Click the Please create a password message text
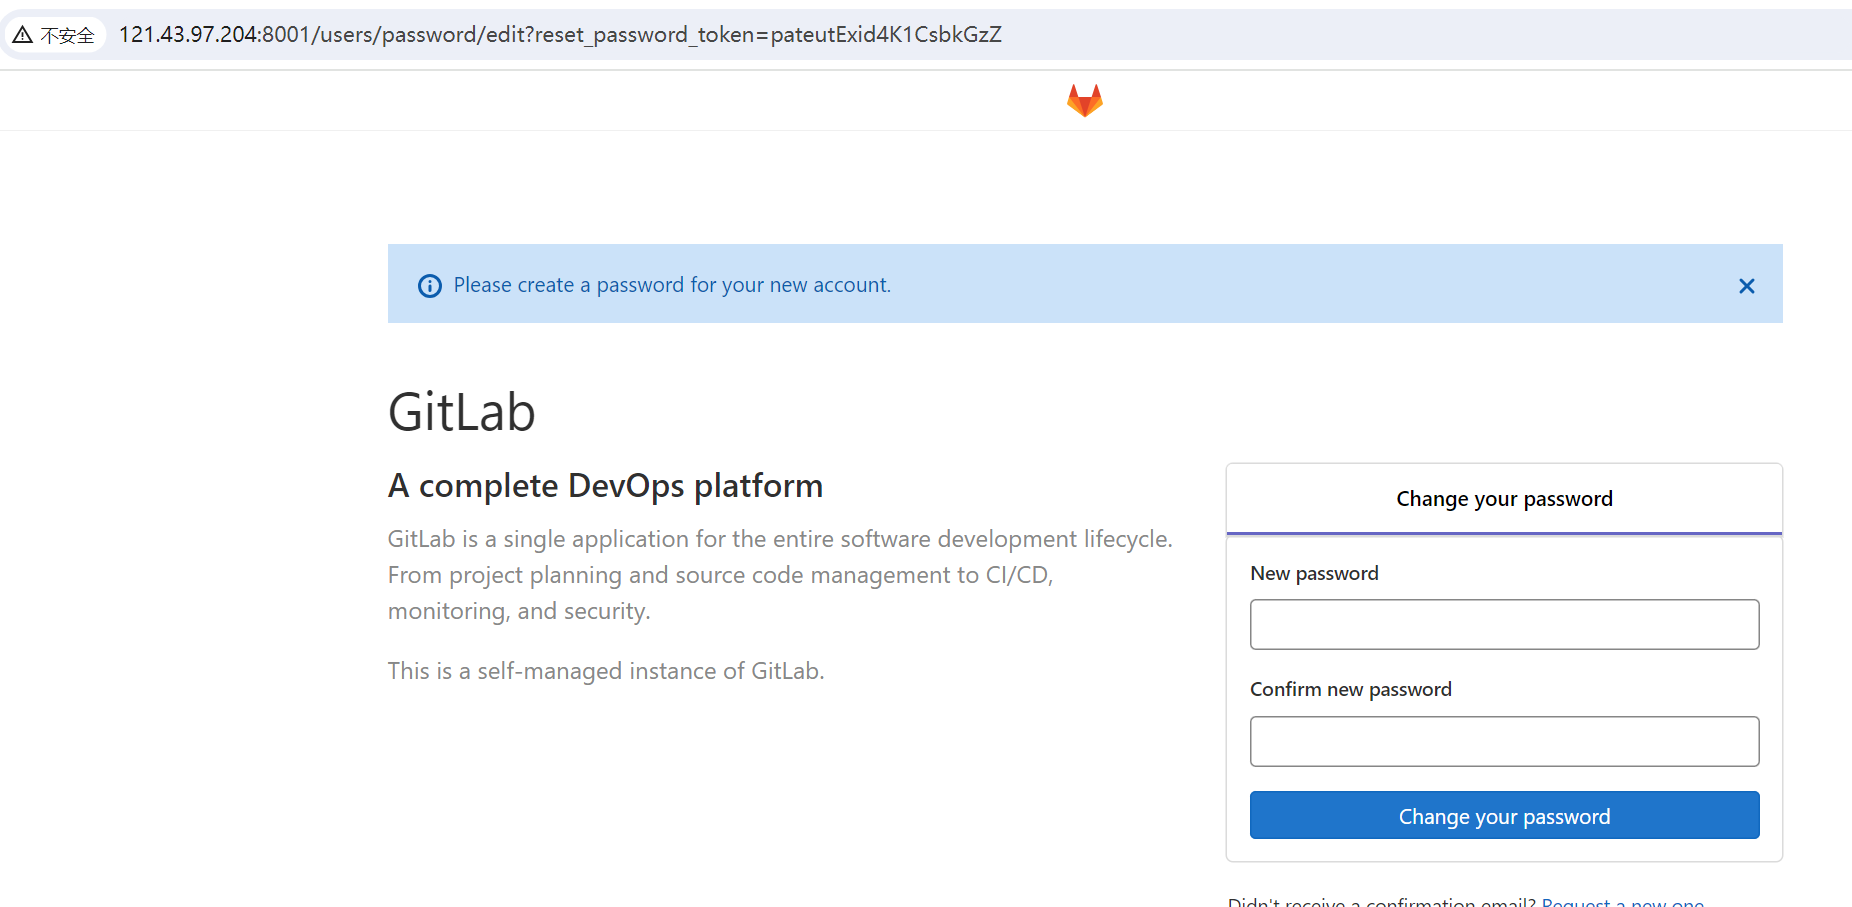The width and height of the screenshot is (1852, 907). click(x=672, y=286)
